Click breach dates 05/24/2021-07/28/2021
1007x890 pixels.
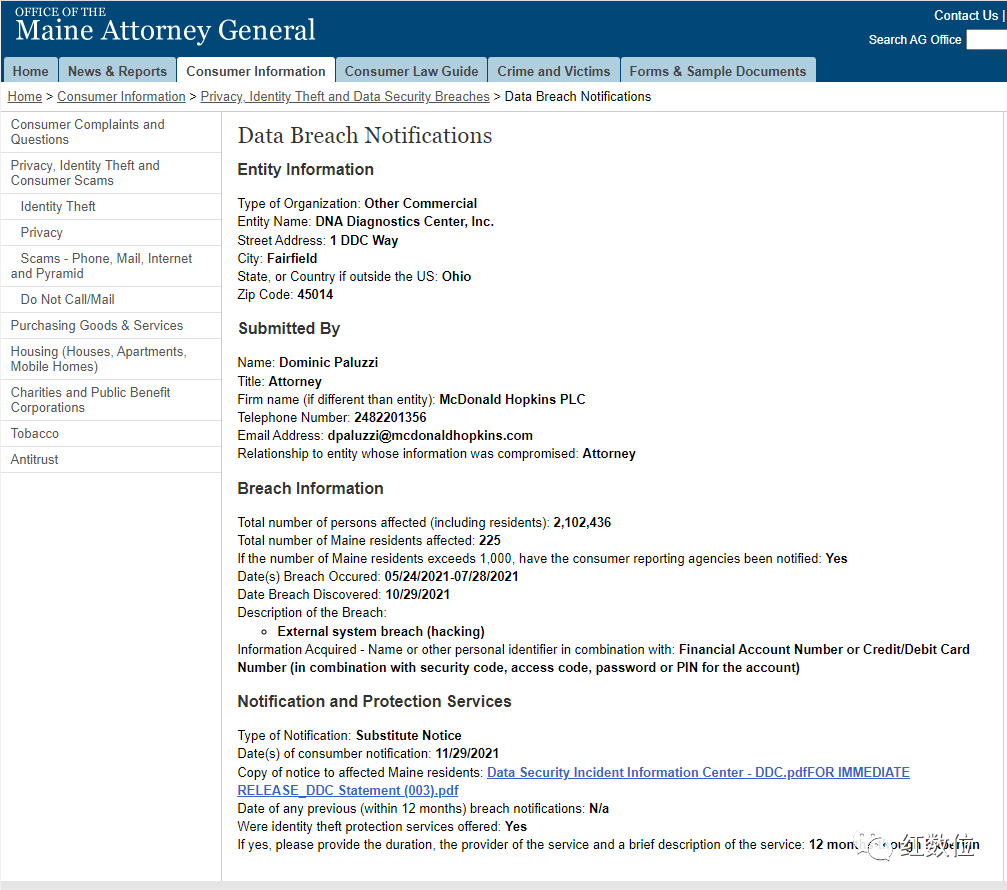(451, 577)
